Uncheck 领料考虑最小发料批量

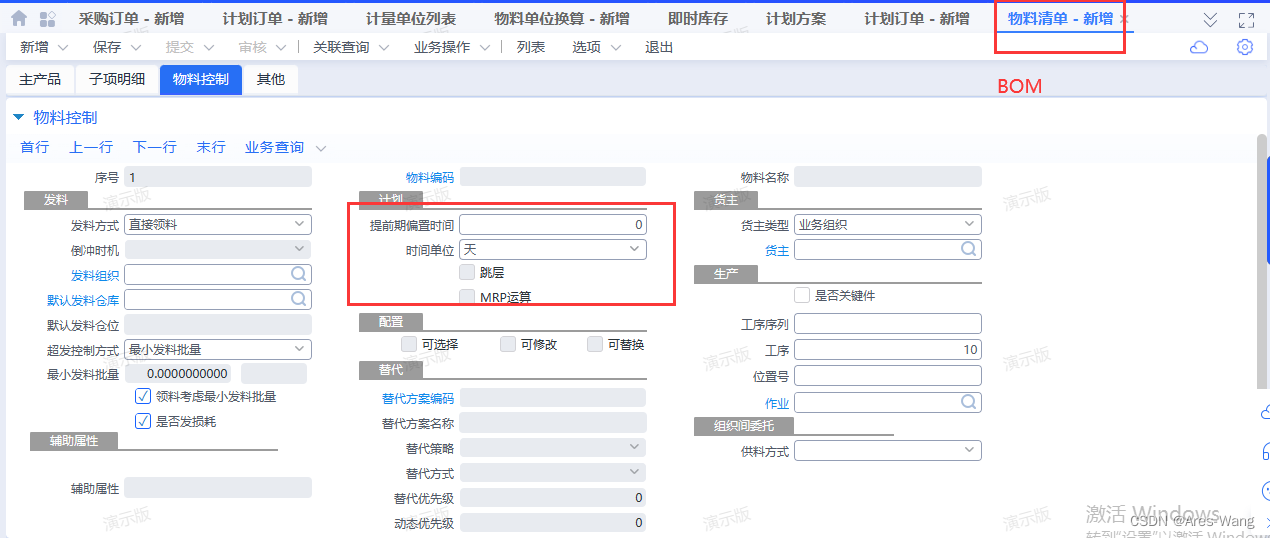143,396
